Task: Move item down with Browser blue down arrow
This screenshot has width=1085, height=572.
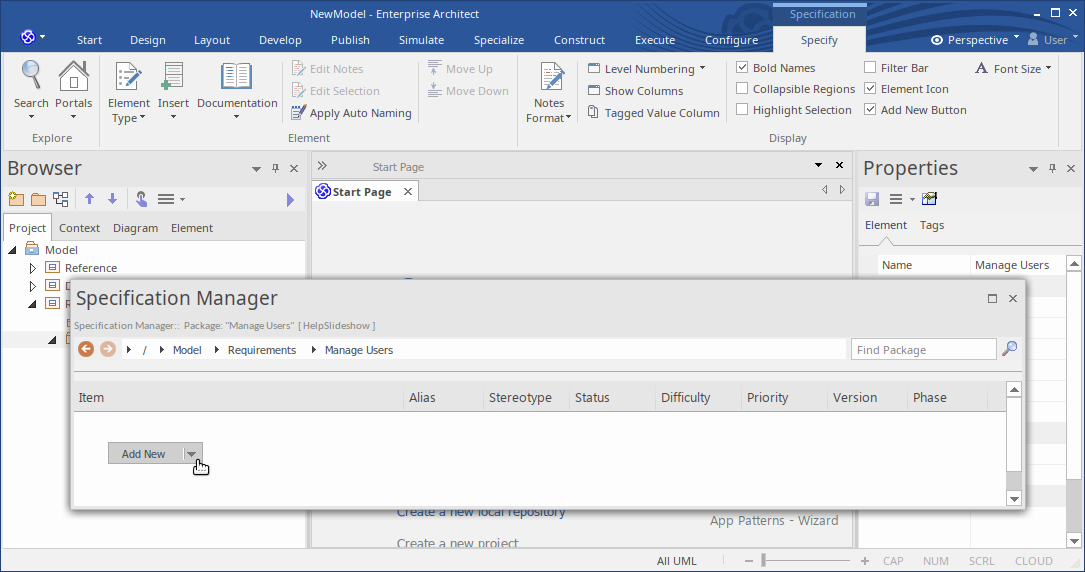Action: click(x=112, y=199)
